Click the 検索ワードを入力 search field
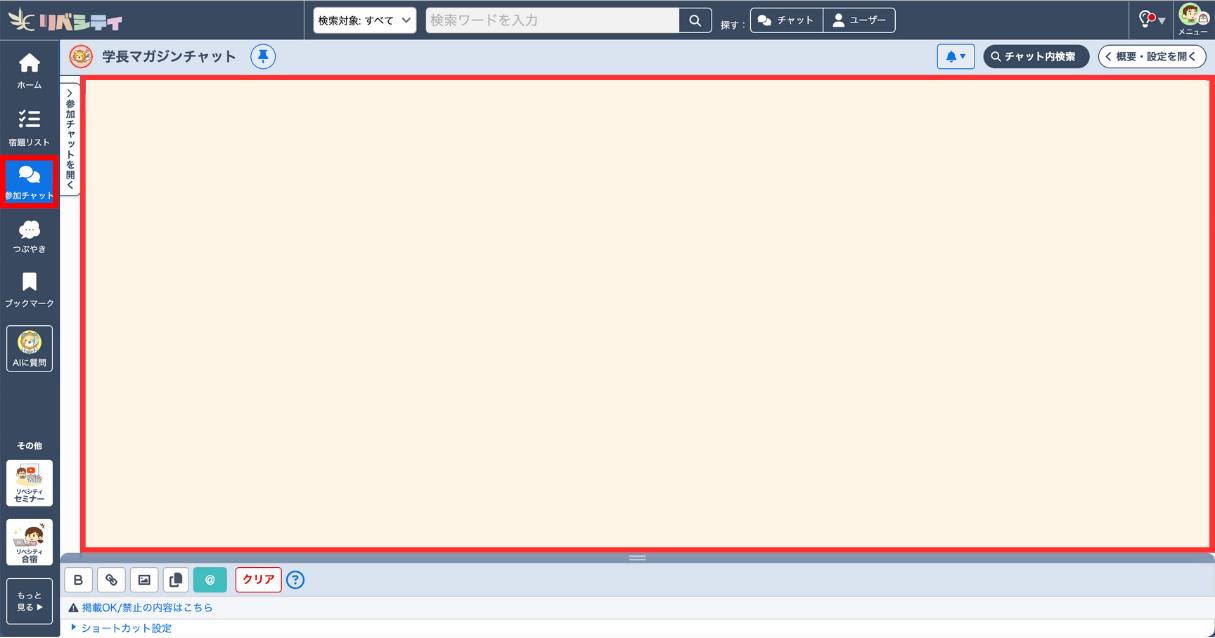The width and height of the screenshot is (1215, 638). pos(552,20)
